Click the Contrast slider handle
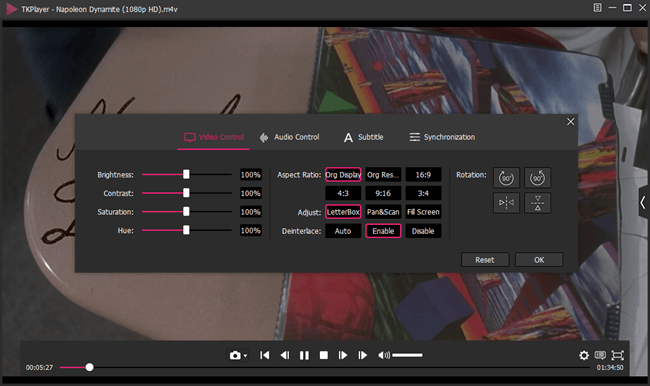 (186, 193)
